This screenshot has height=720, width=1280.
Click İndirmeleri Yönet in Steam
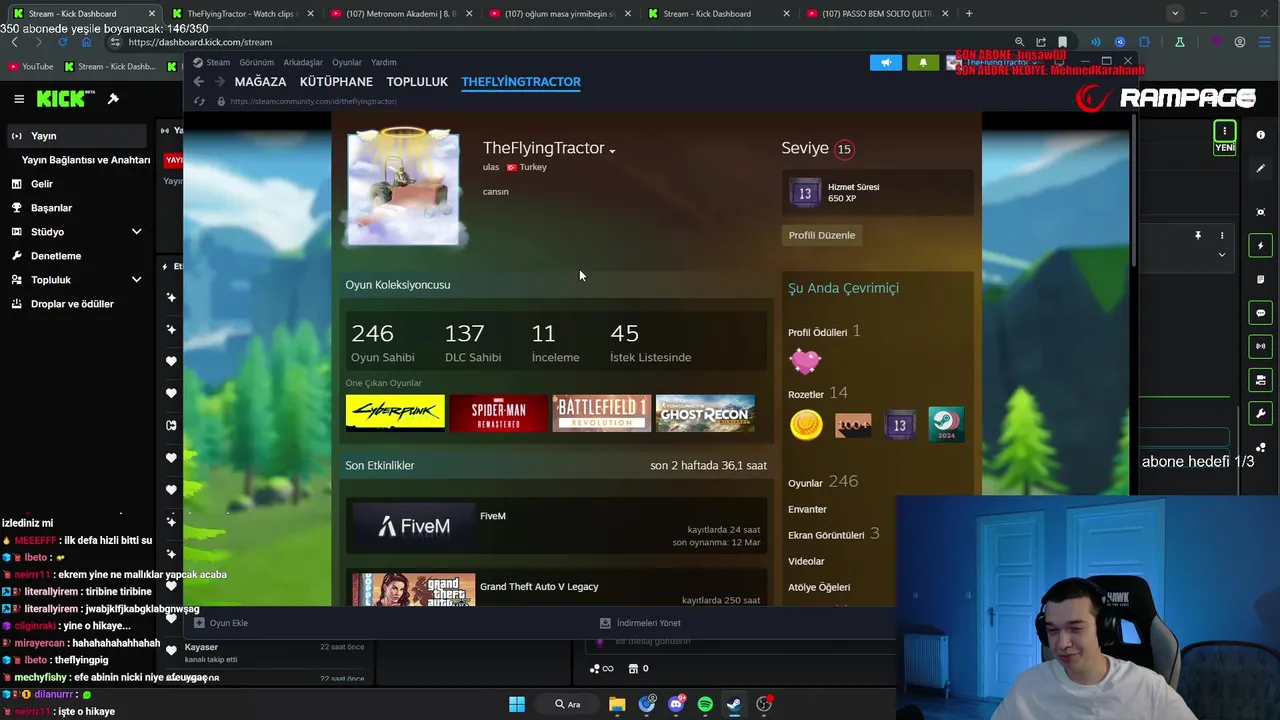(640, 623)
